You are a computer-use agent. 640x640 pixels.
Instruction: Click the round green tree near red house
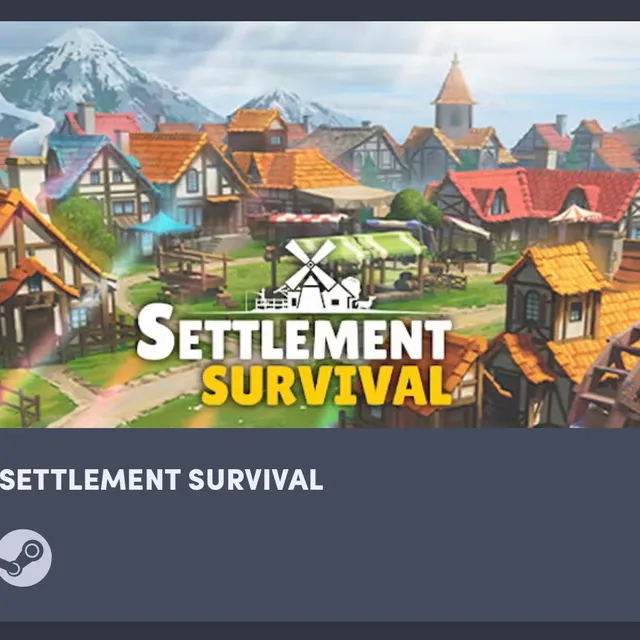[414, 208]
